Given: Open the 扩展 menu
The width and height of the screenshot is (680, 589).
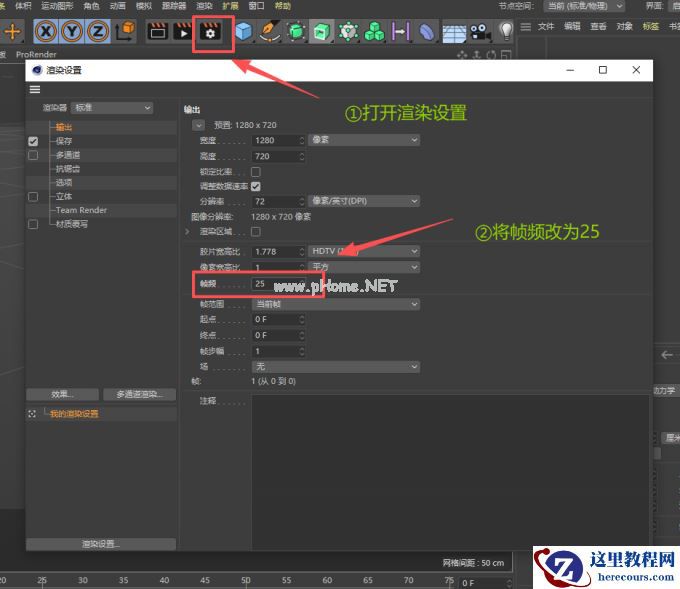Looking at the screenshot, I should coord(230,6).
